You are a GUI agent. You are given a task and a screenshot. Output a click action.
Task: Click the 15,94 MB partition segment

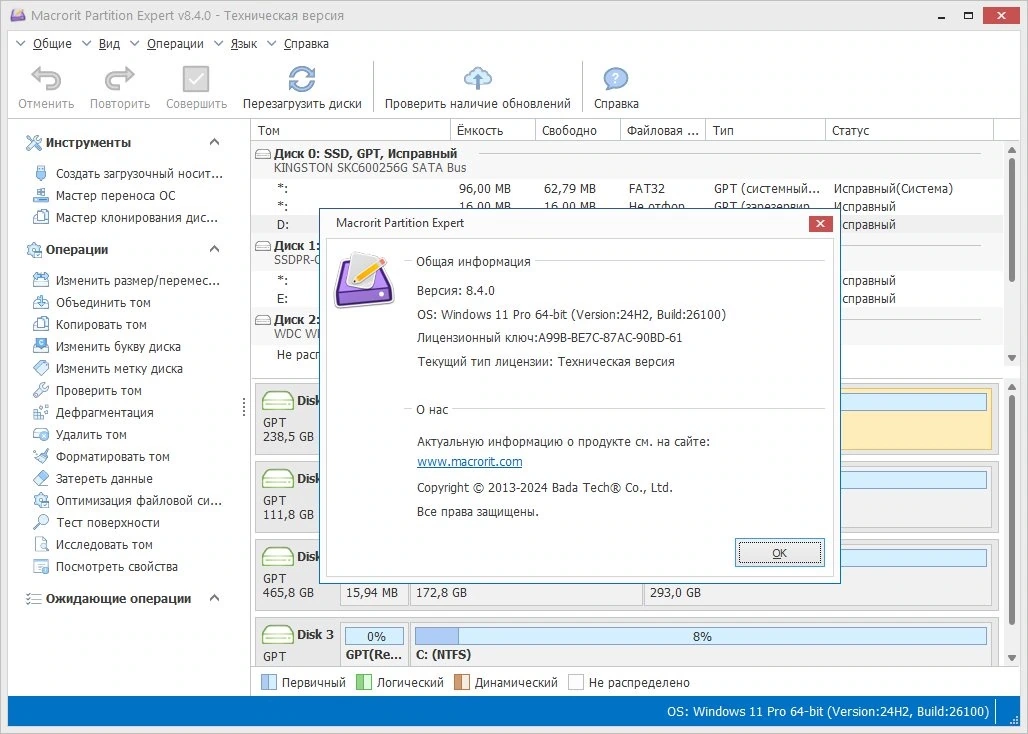pyautogui.click(x=372, y=592)
